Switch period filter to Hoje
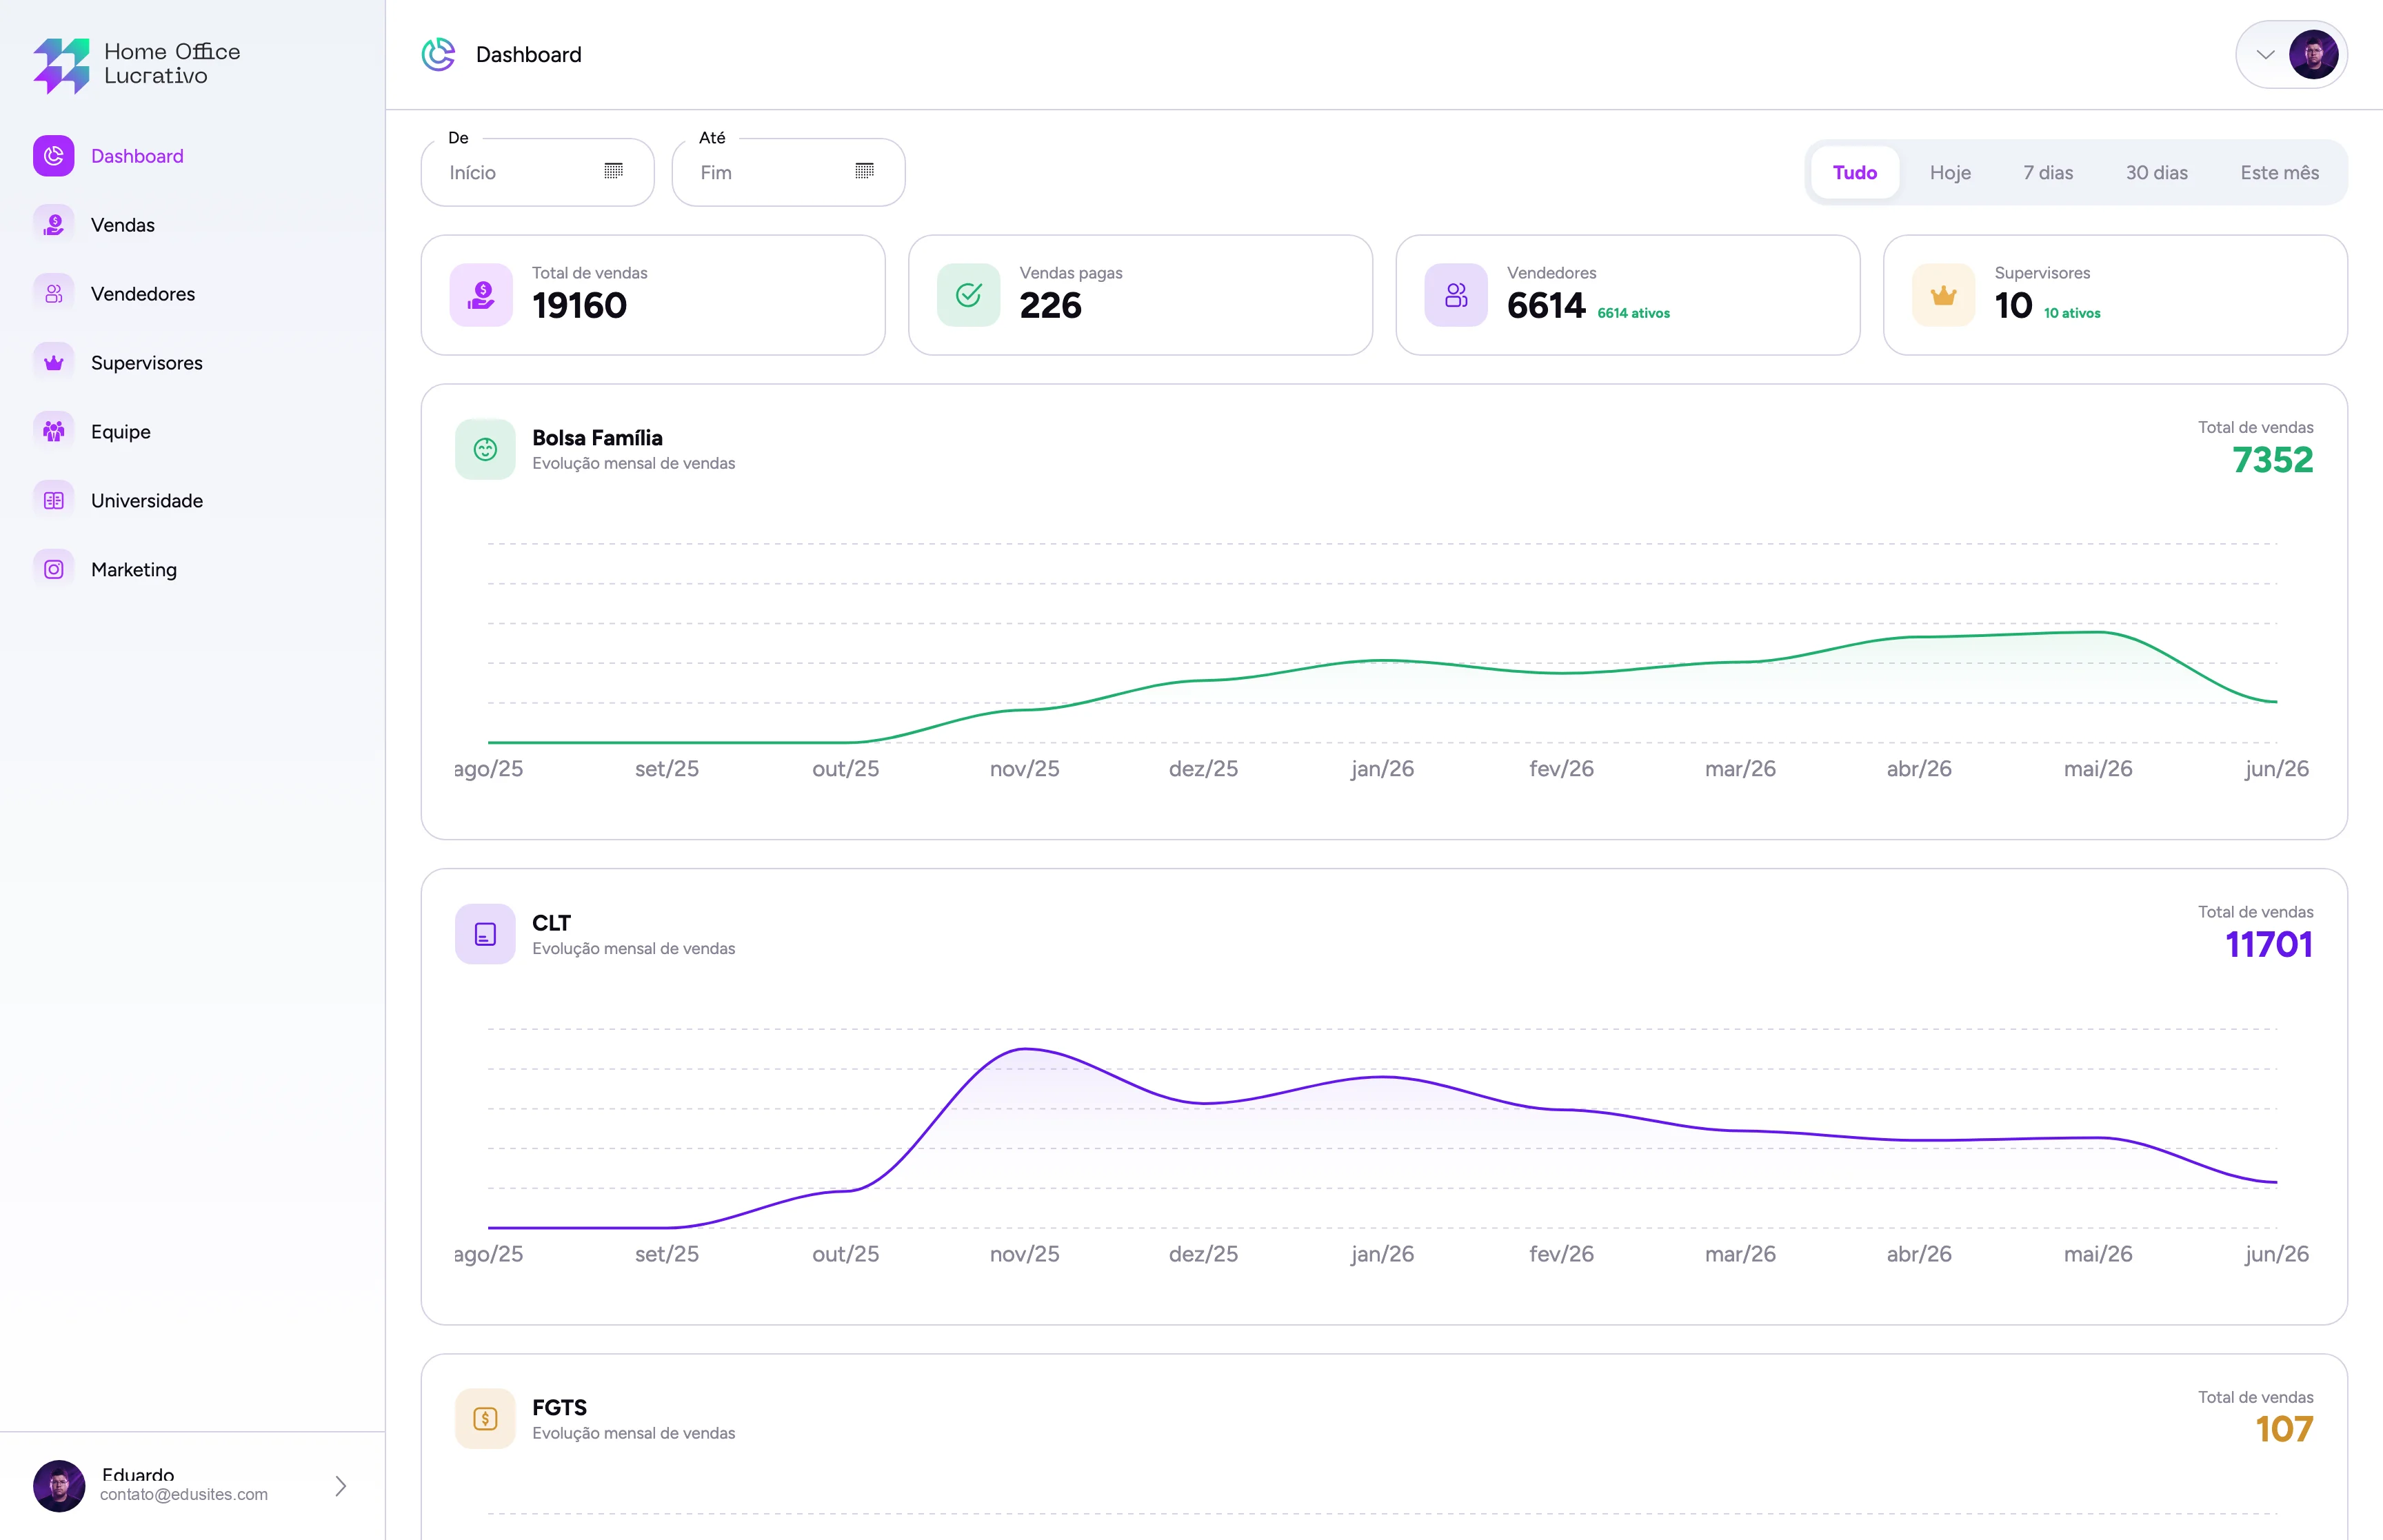The image size is (2383, 1540). pyautogui.click(x=1950, y=173)
